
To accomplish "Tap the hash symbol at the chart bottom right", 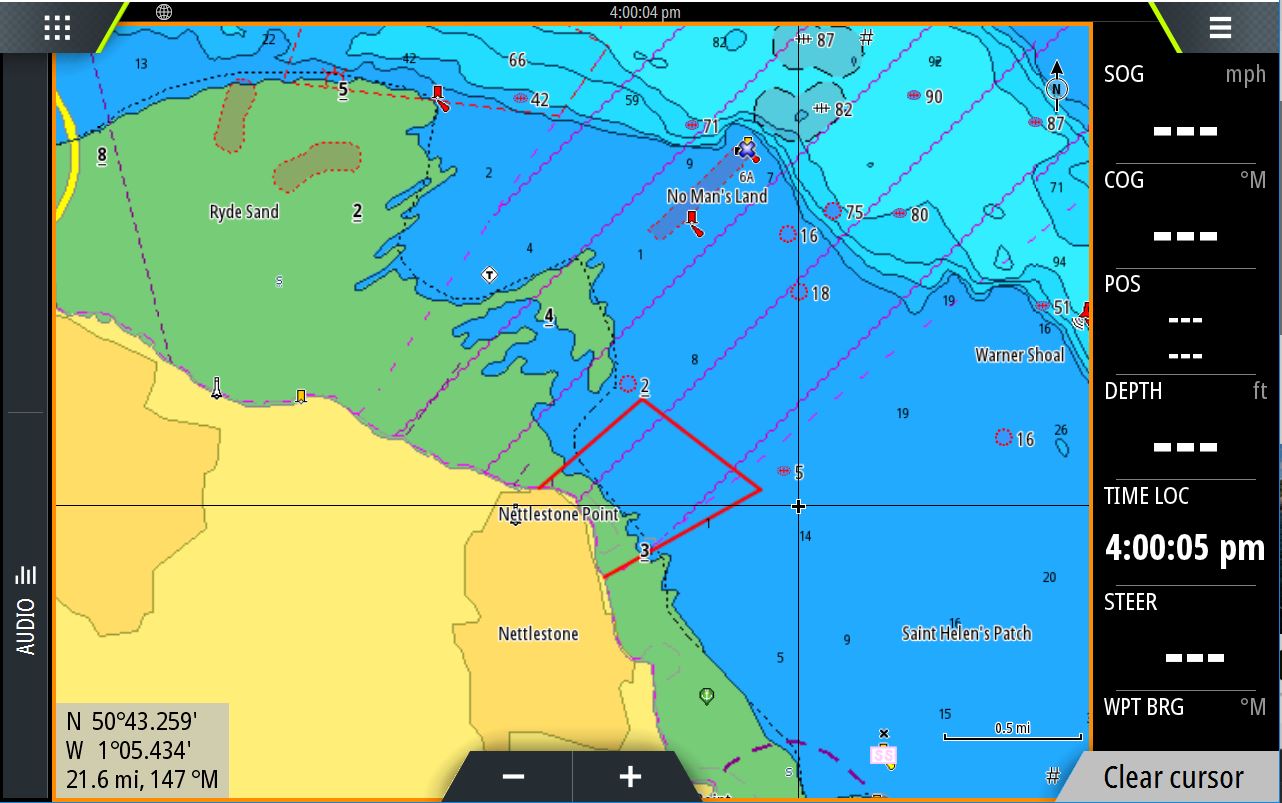I will pyautogui.click(x=1053, y=774).
